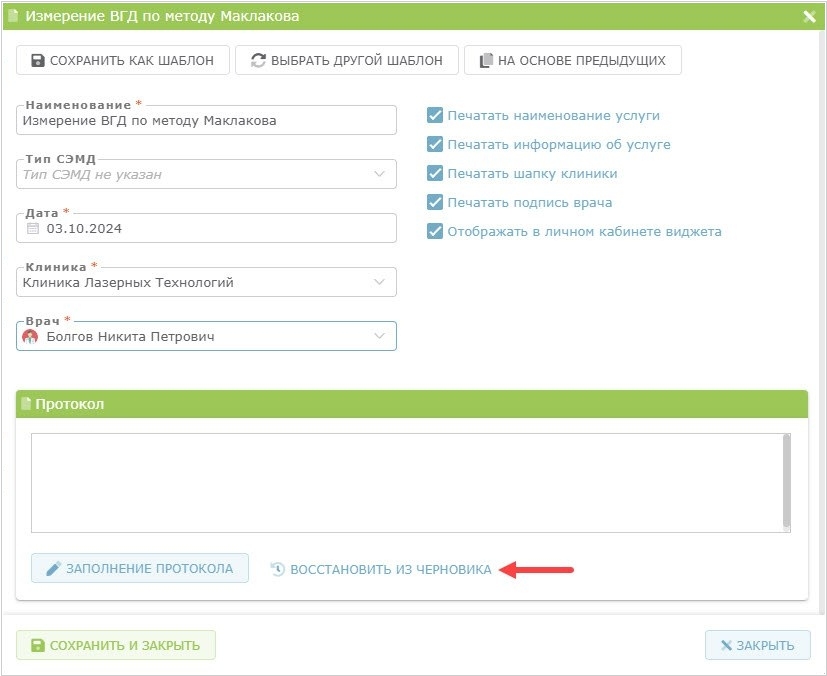
Task: Toggle the 'Печатать подпись врача' checkbox
Action: (435, 202)
